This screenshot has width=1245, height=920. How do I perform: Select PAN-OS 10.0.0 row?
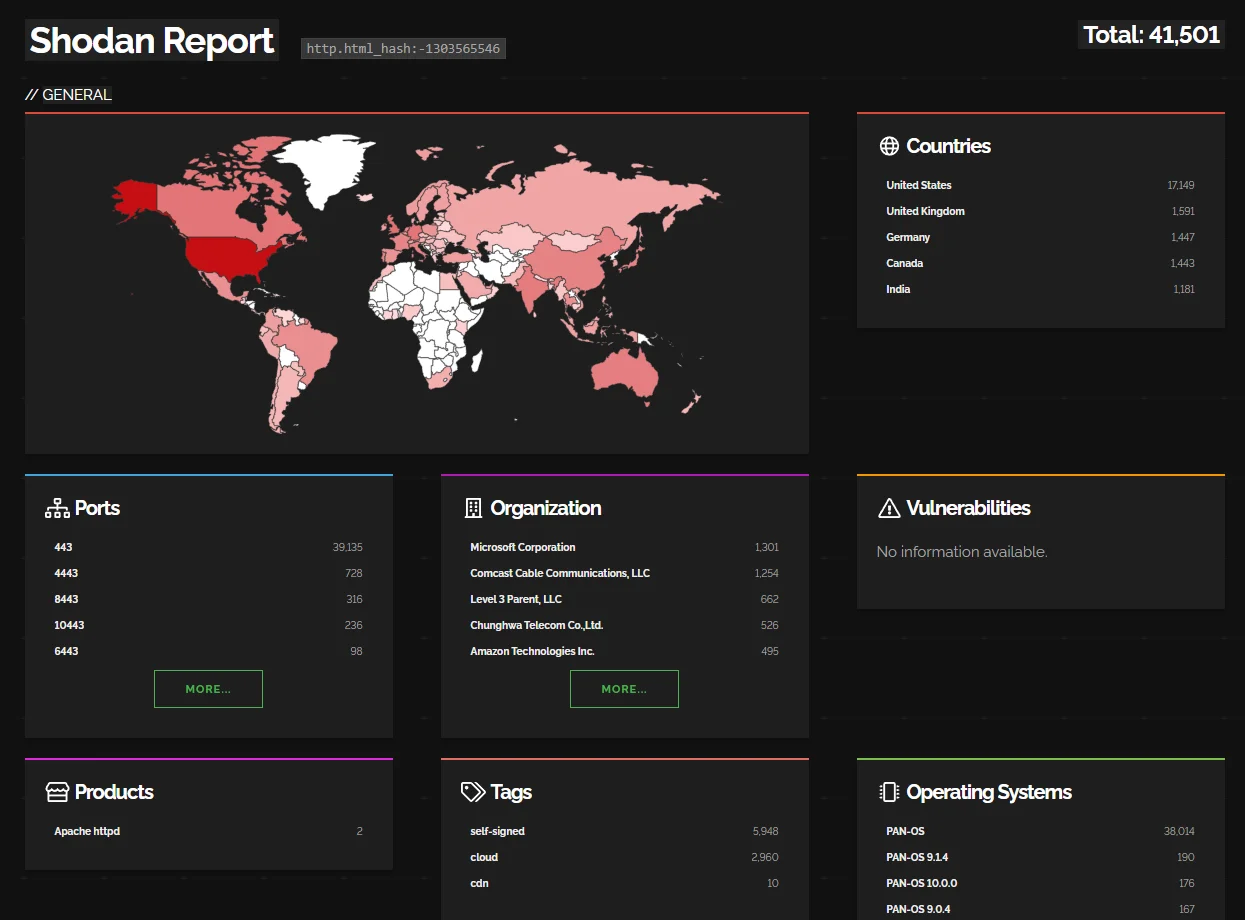click(x=1040, y=883)
